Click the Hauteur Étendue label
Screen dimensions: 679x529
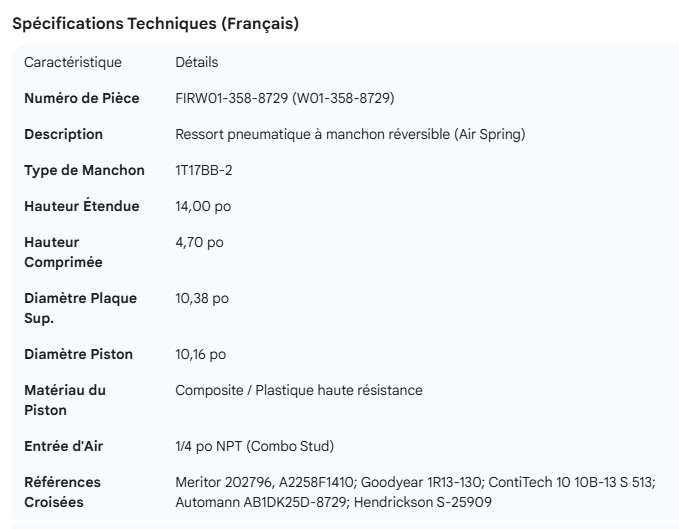tap(81, 206)
